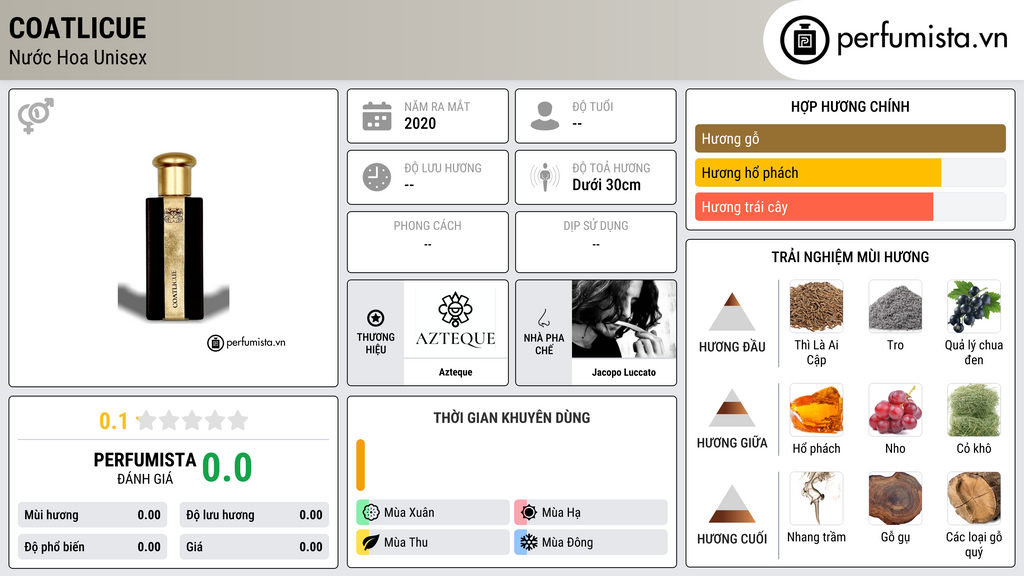This screenshot has height=576, width=1024.
Task: Click the perfumista.vn logo bottle icon
Action: pyautogui.click(x=804, y=40)
